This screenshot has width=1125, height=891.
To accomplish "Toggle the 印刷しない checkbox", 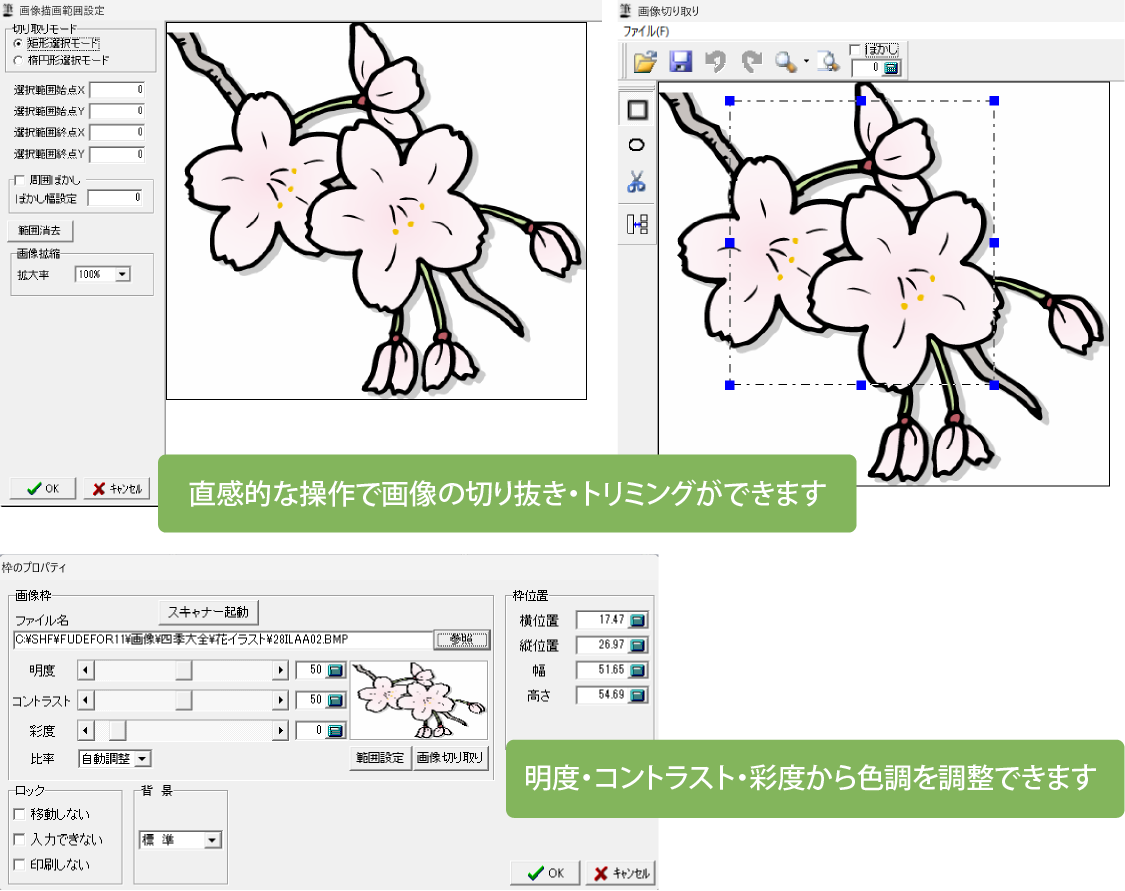I will click(x=19, y=864).
